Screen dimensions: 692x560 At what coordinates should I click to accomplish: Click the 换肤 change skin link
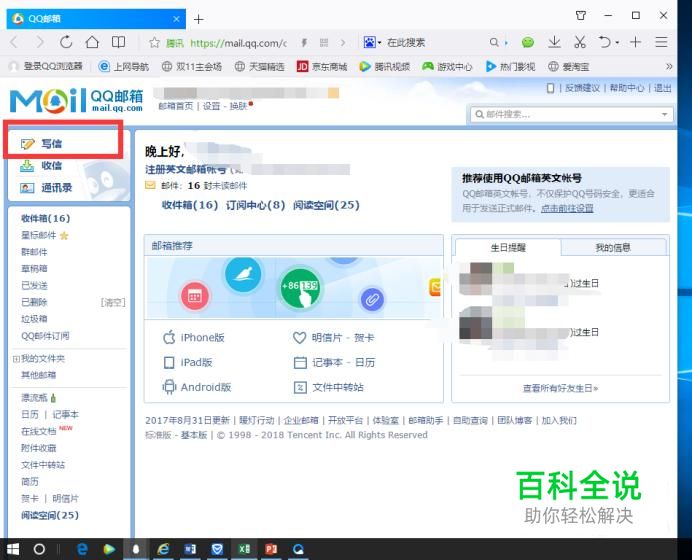pyautogui.click(x=238, y=106)
